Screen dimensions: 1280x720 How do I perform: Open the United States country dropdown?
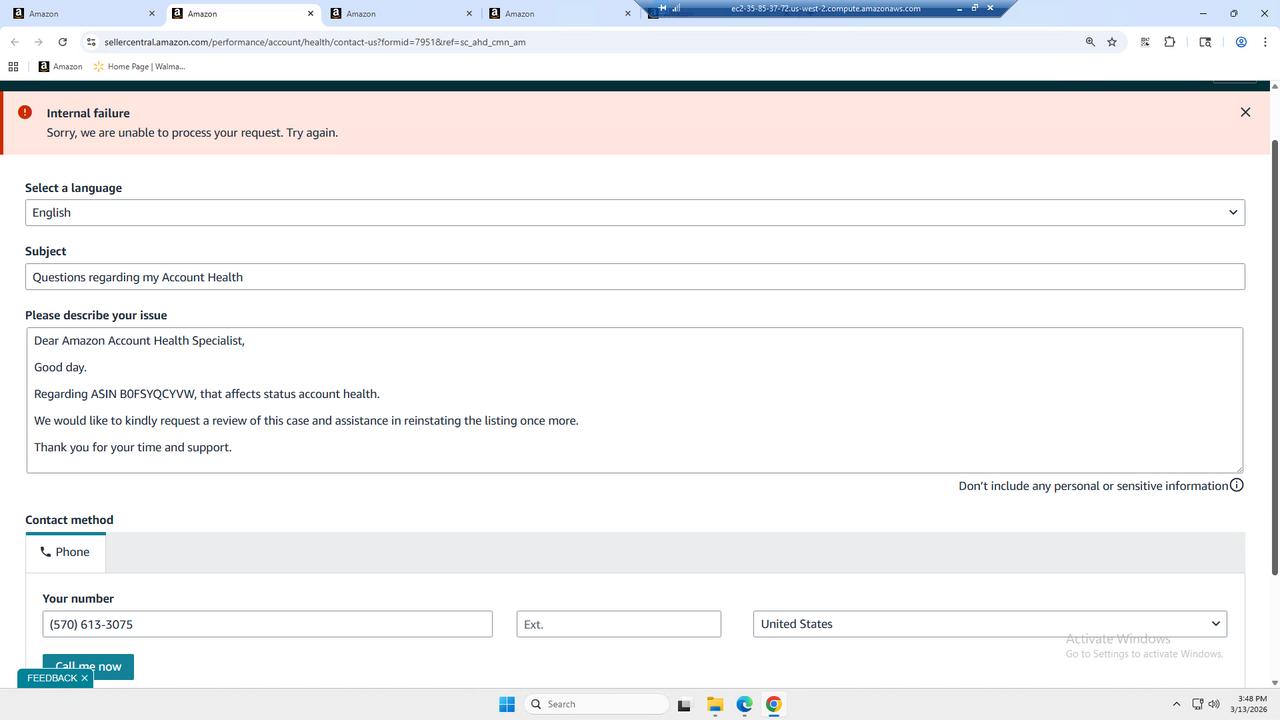click(x=990, y=624)
